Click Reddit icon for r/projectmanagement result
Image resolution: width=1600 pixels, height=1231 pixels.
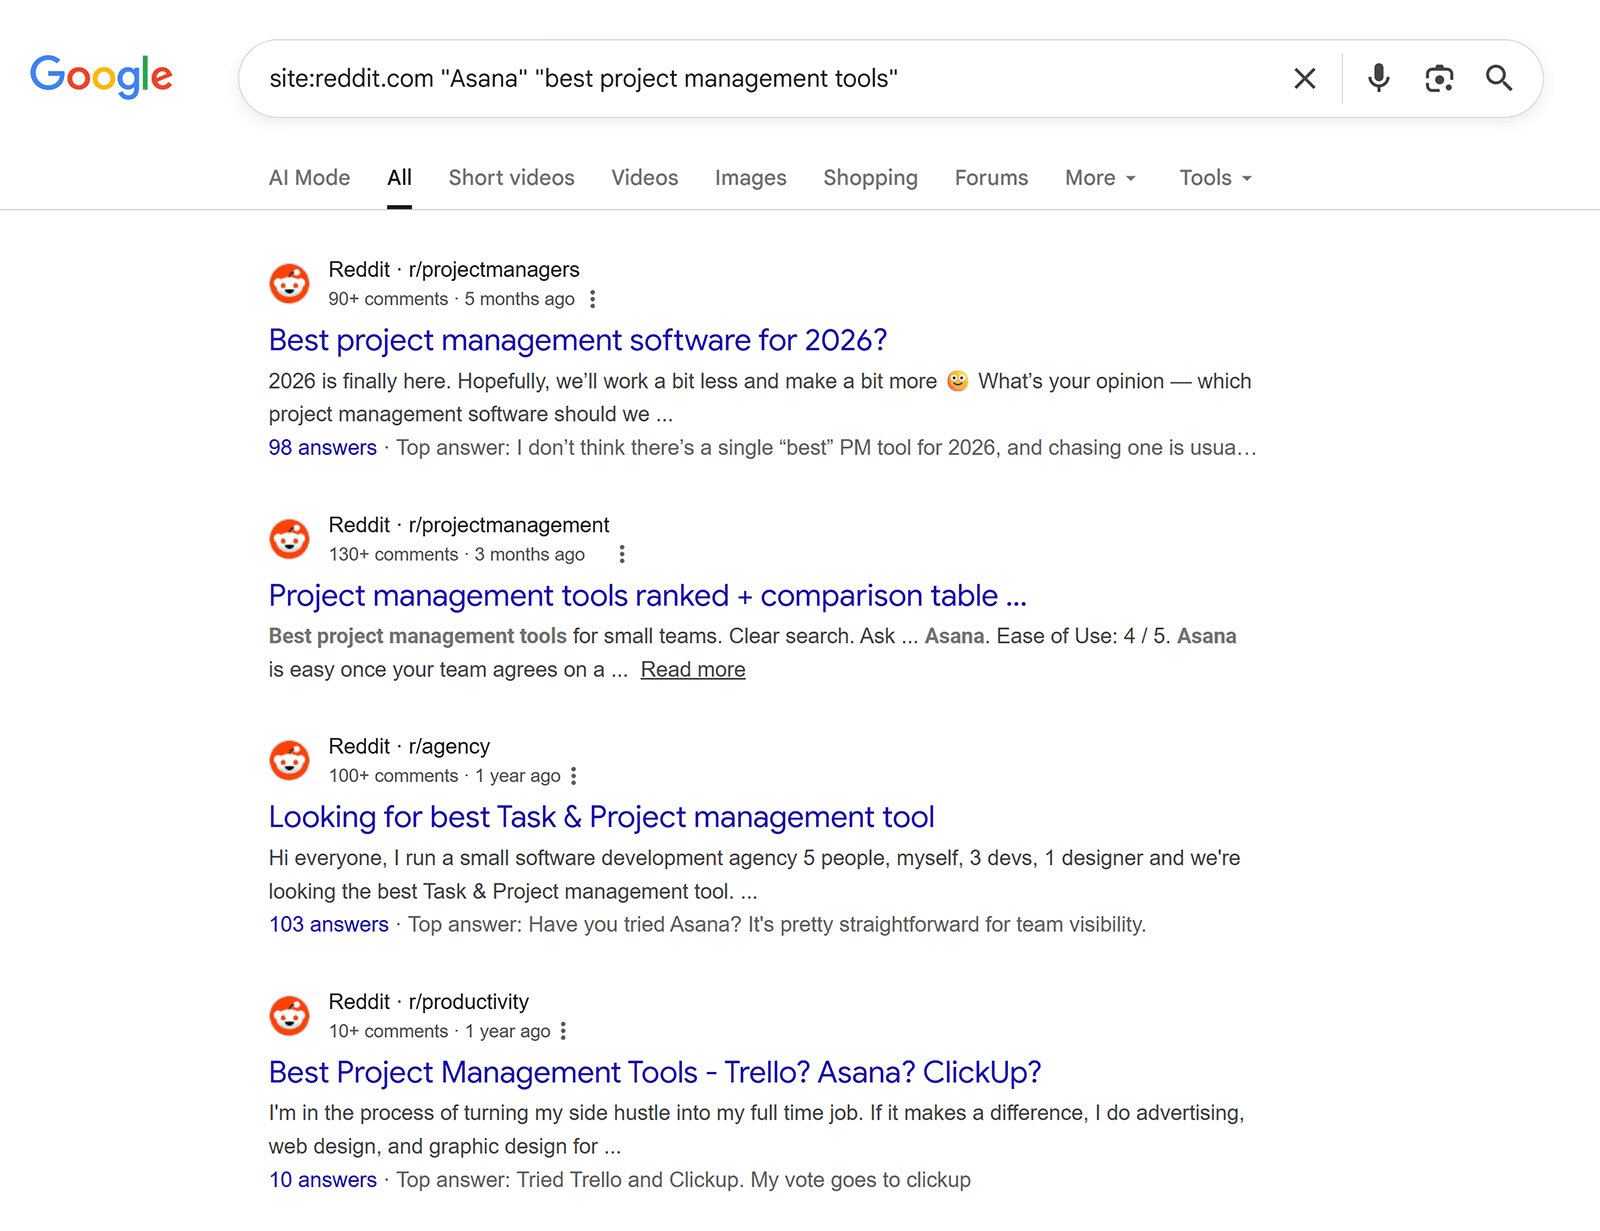[x=290, y=539]
